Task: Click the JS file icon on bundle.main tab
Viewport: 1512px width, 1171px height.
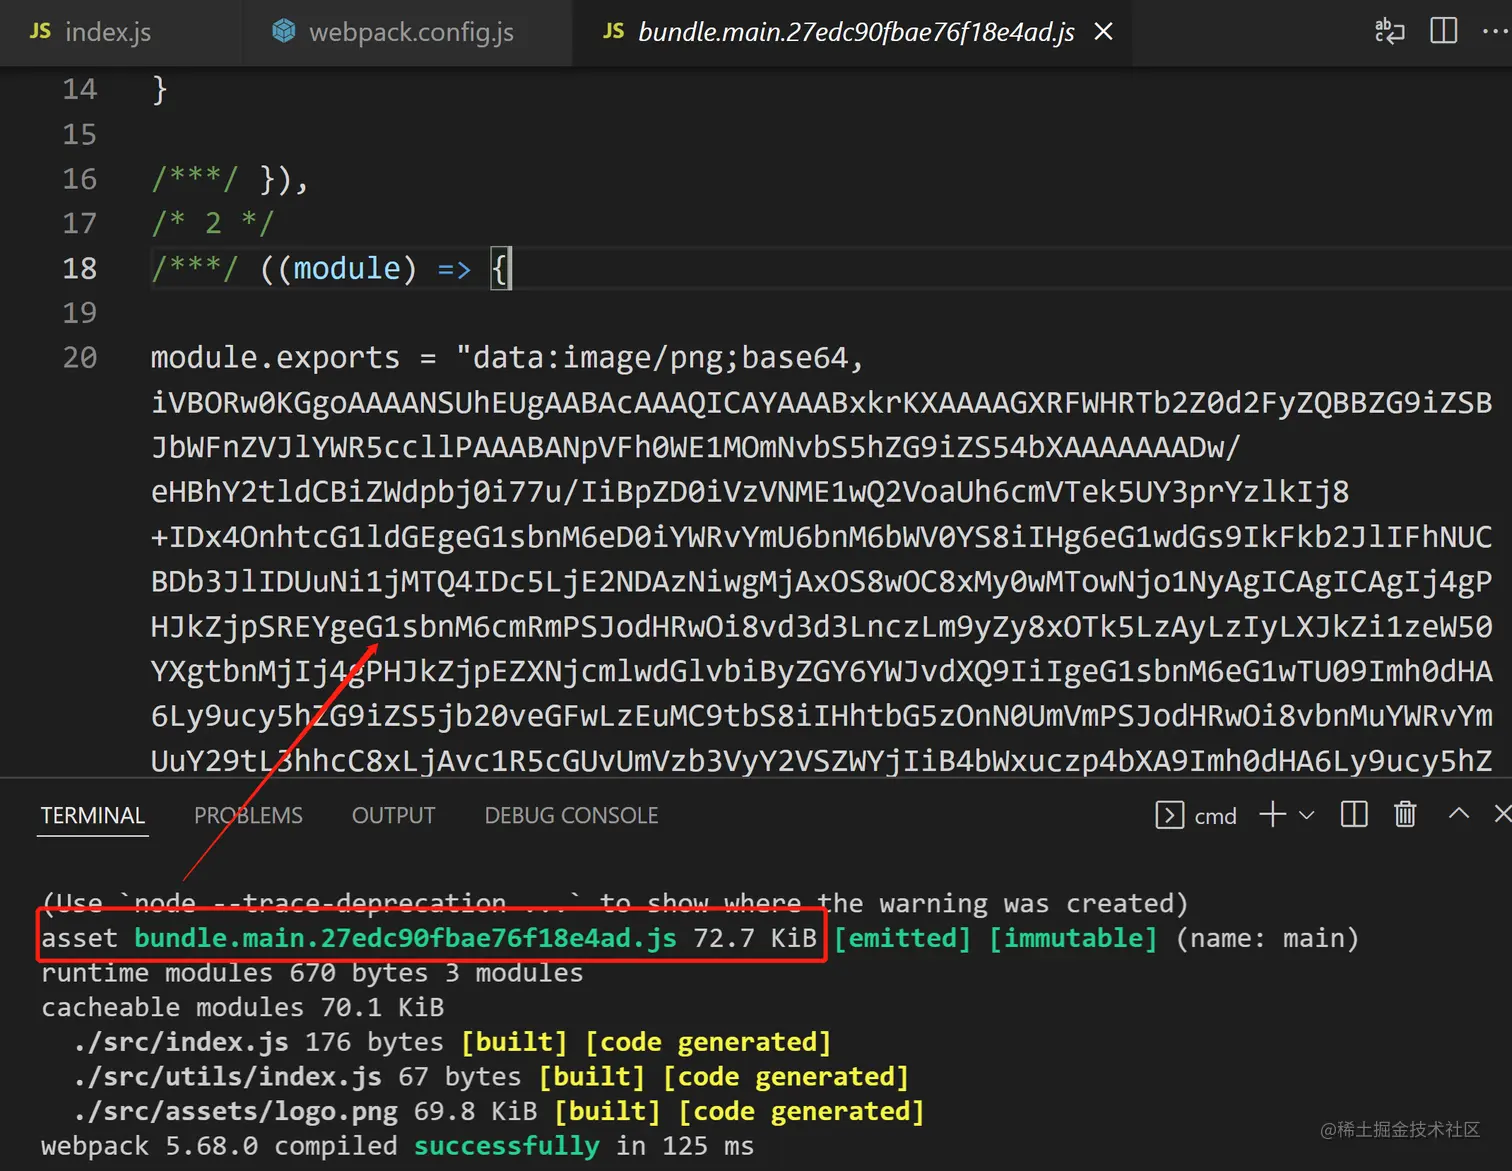Action: (x=613, y=31)
